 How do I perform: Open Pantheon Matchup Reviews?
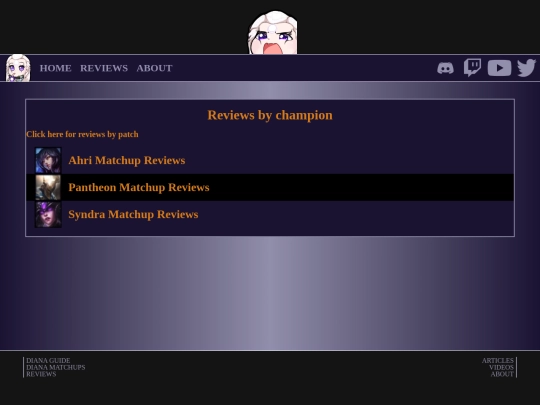point(139,187)
